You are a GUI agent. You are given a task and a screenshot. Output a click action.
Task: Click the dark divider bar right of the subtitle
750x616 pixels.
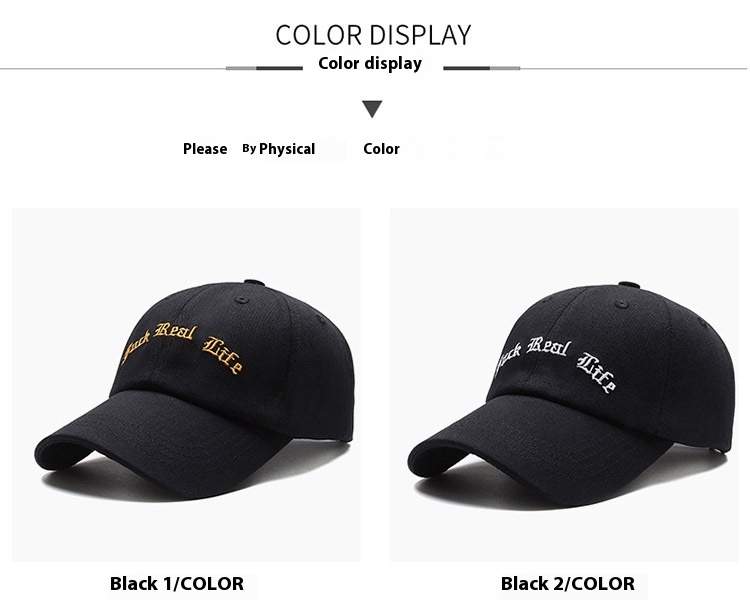click(x=466, y=68)
